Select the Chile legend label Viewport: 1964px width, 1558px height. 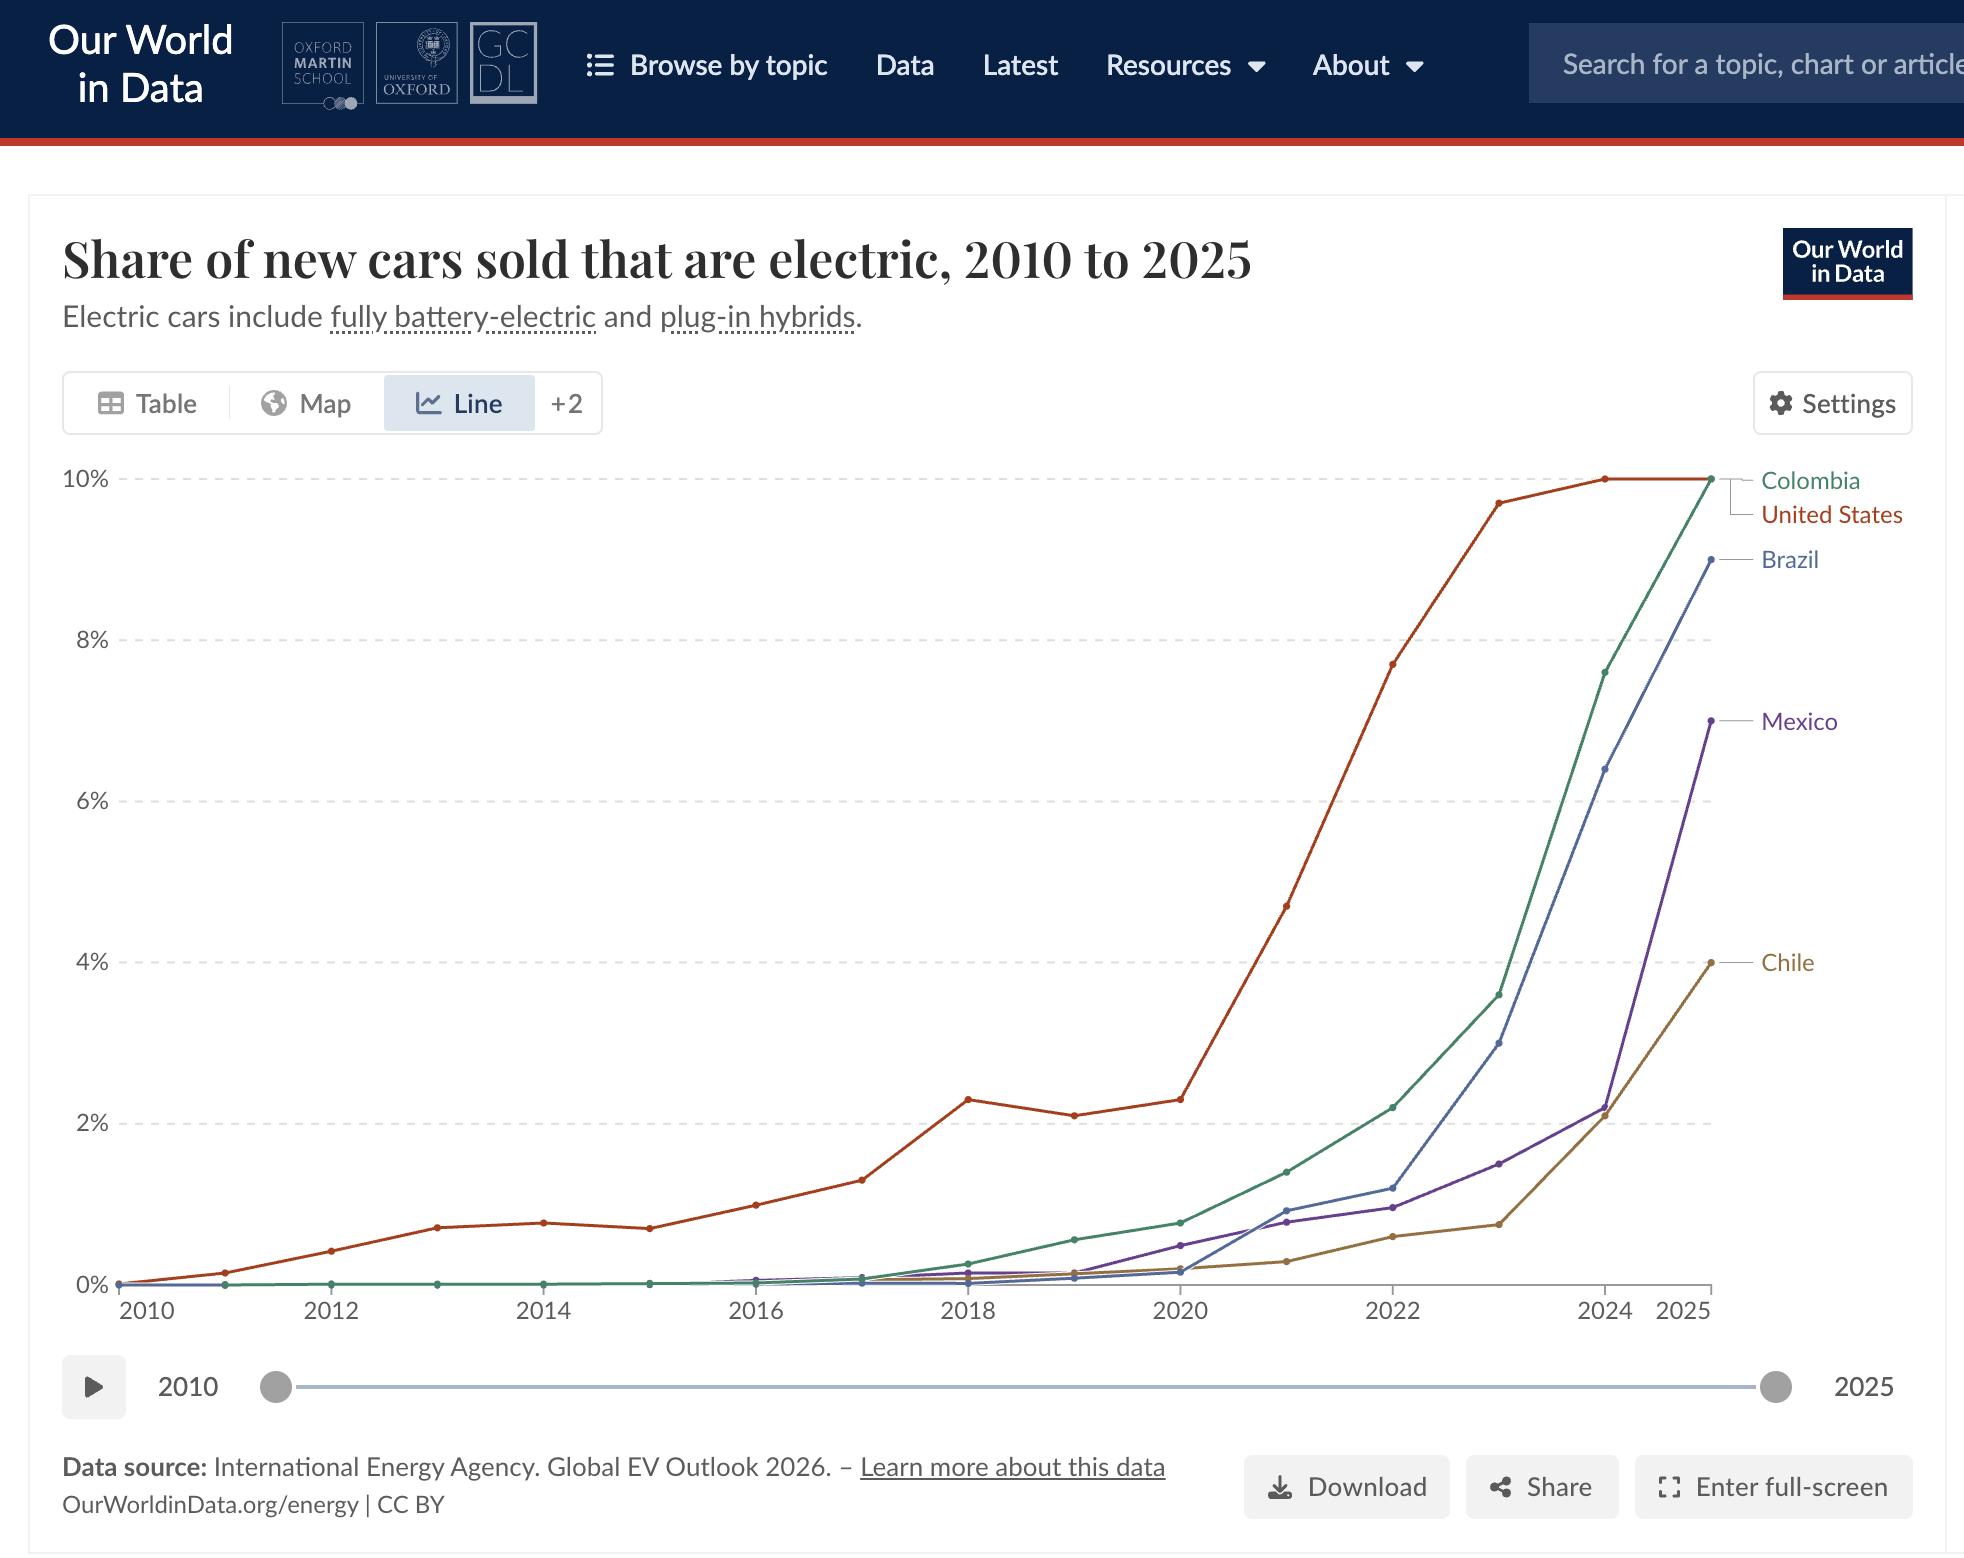coord(1787,963)
